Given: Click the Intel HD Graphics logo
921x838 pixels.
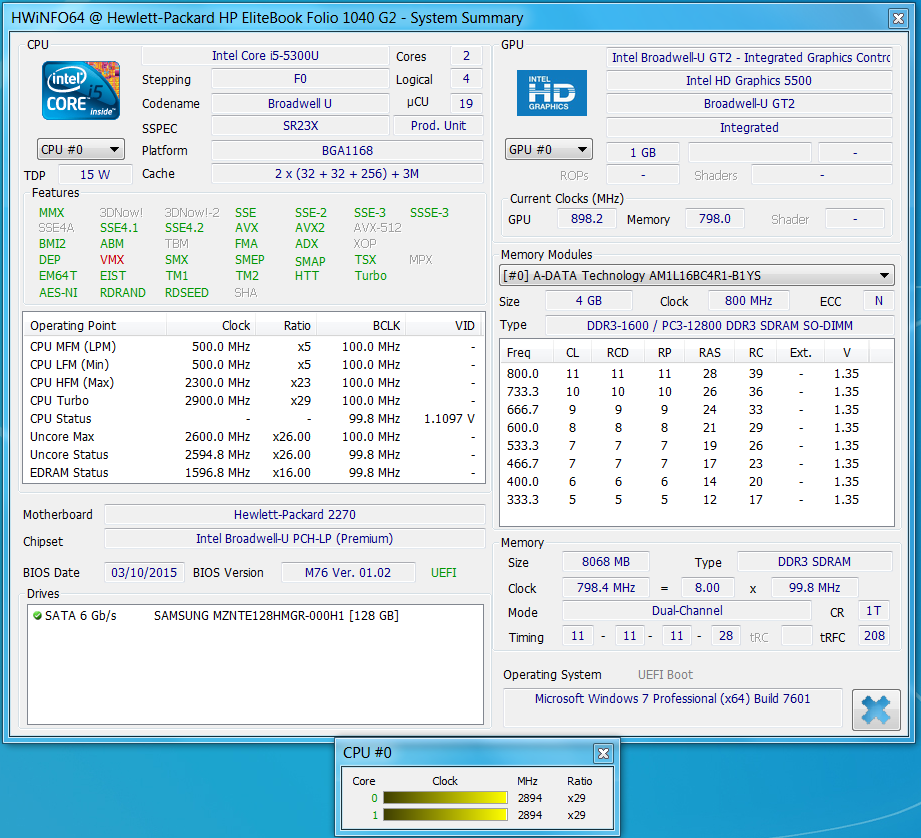Looking at the screenshot, I should [552, 93].
